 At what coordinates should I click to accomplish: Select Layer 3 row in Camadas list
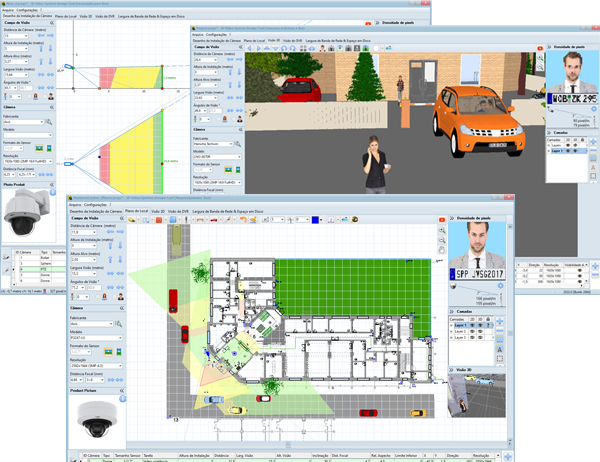(471, 337)
